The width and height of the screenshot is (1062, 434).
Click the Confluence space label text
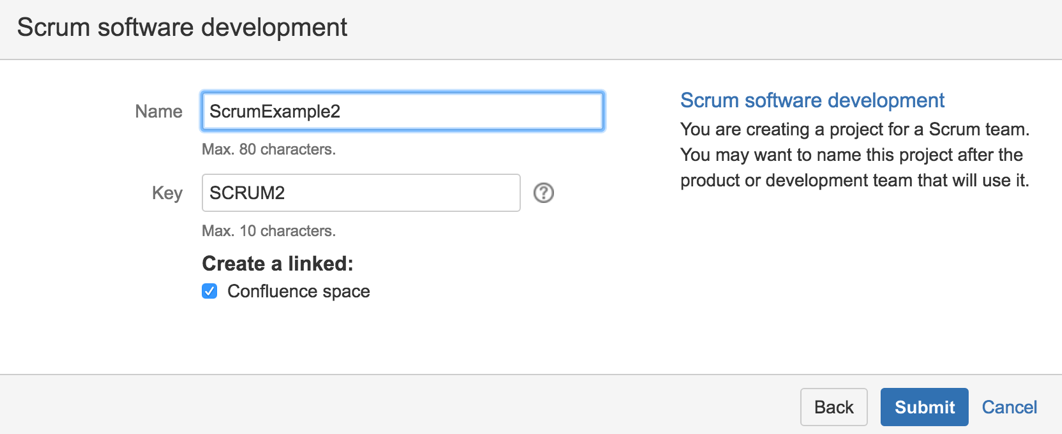(299, 292)
